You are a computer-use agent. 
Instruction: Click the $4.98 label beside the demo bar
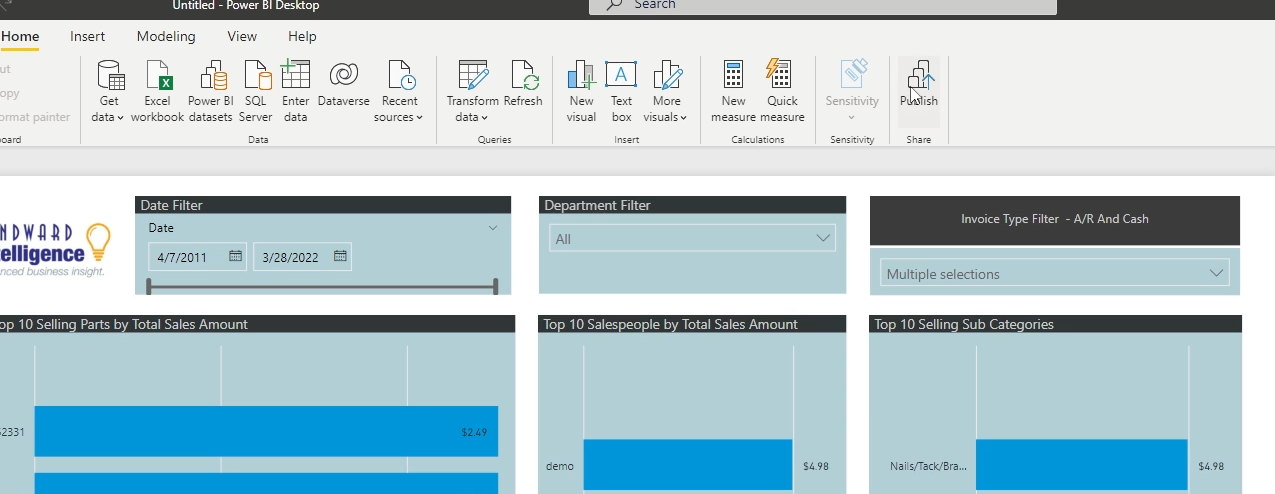[x=816, y=466]
